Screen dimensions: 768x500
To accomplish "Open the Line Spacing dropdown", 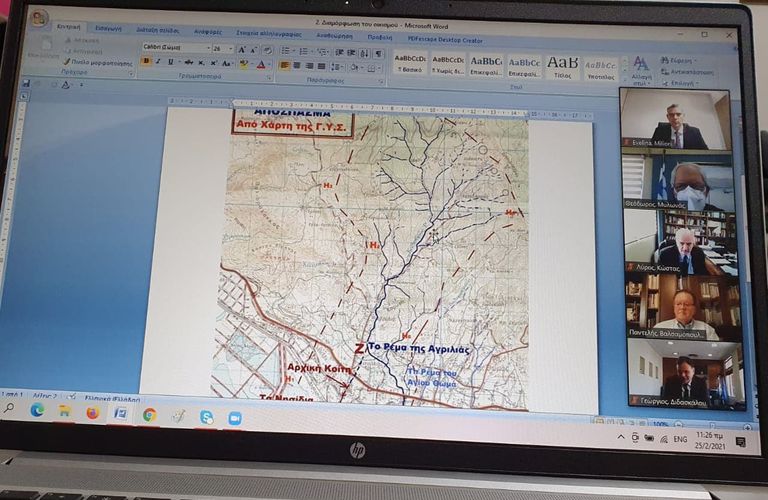I will [336, 67].
